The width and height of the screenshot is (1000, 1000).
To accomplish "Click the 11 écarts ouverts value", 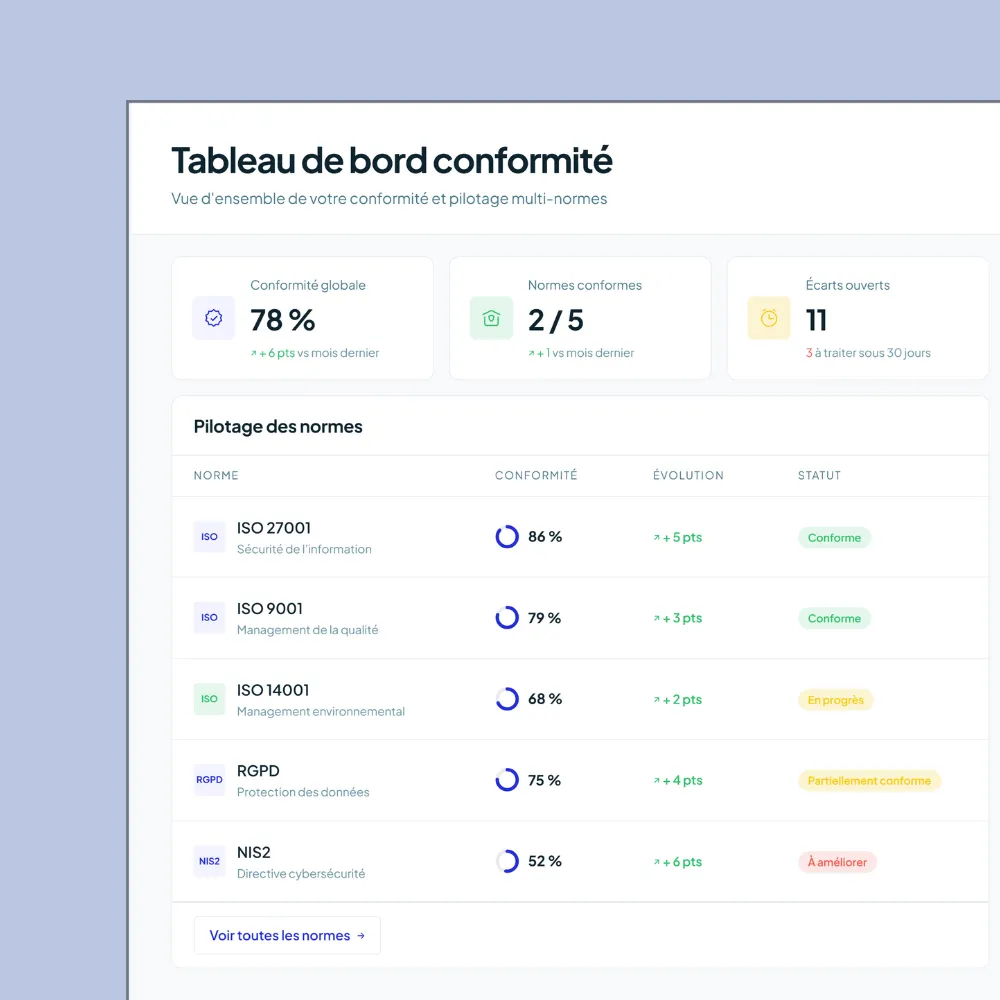I will click(816, 320).
